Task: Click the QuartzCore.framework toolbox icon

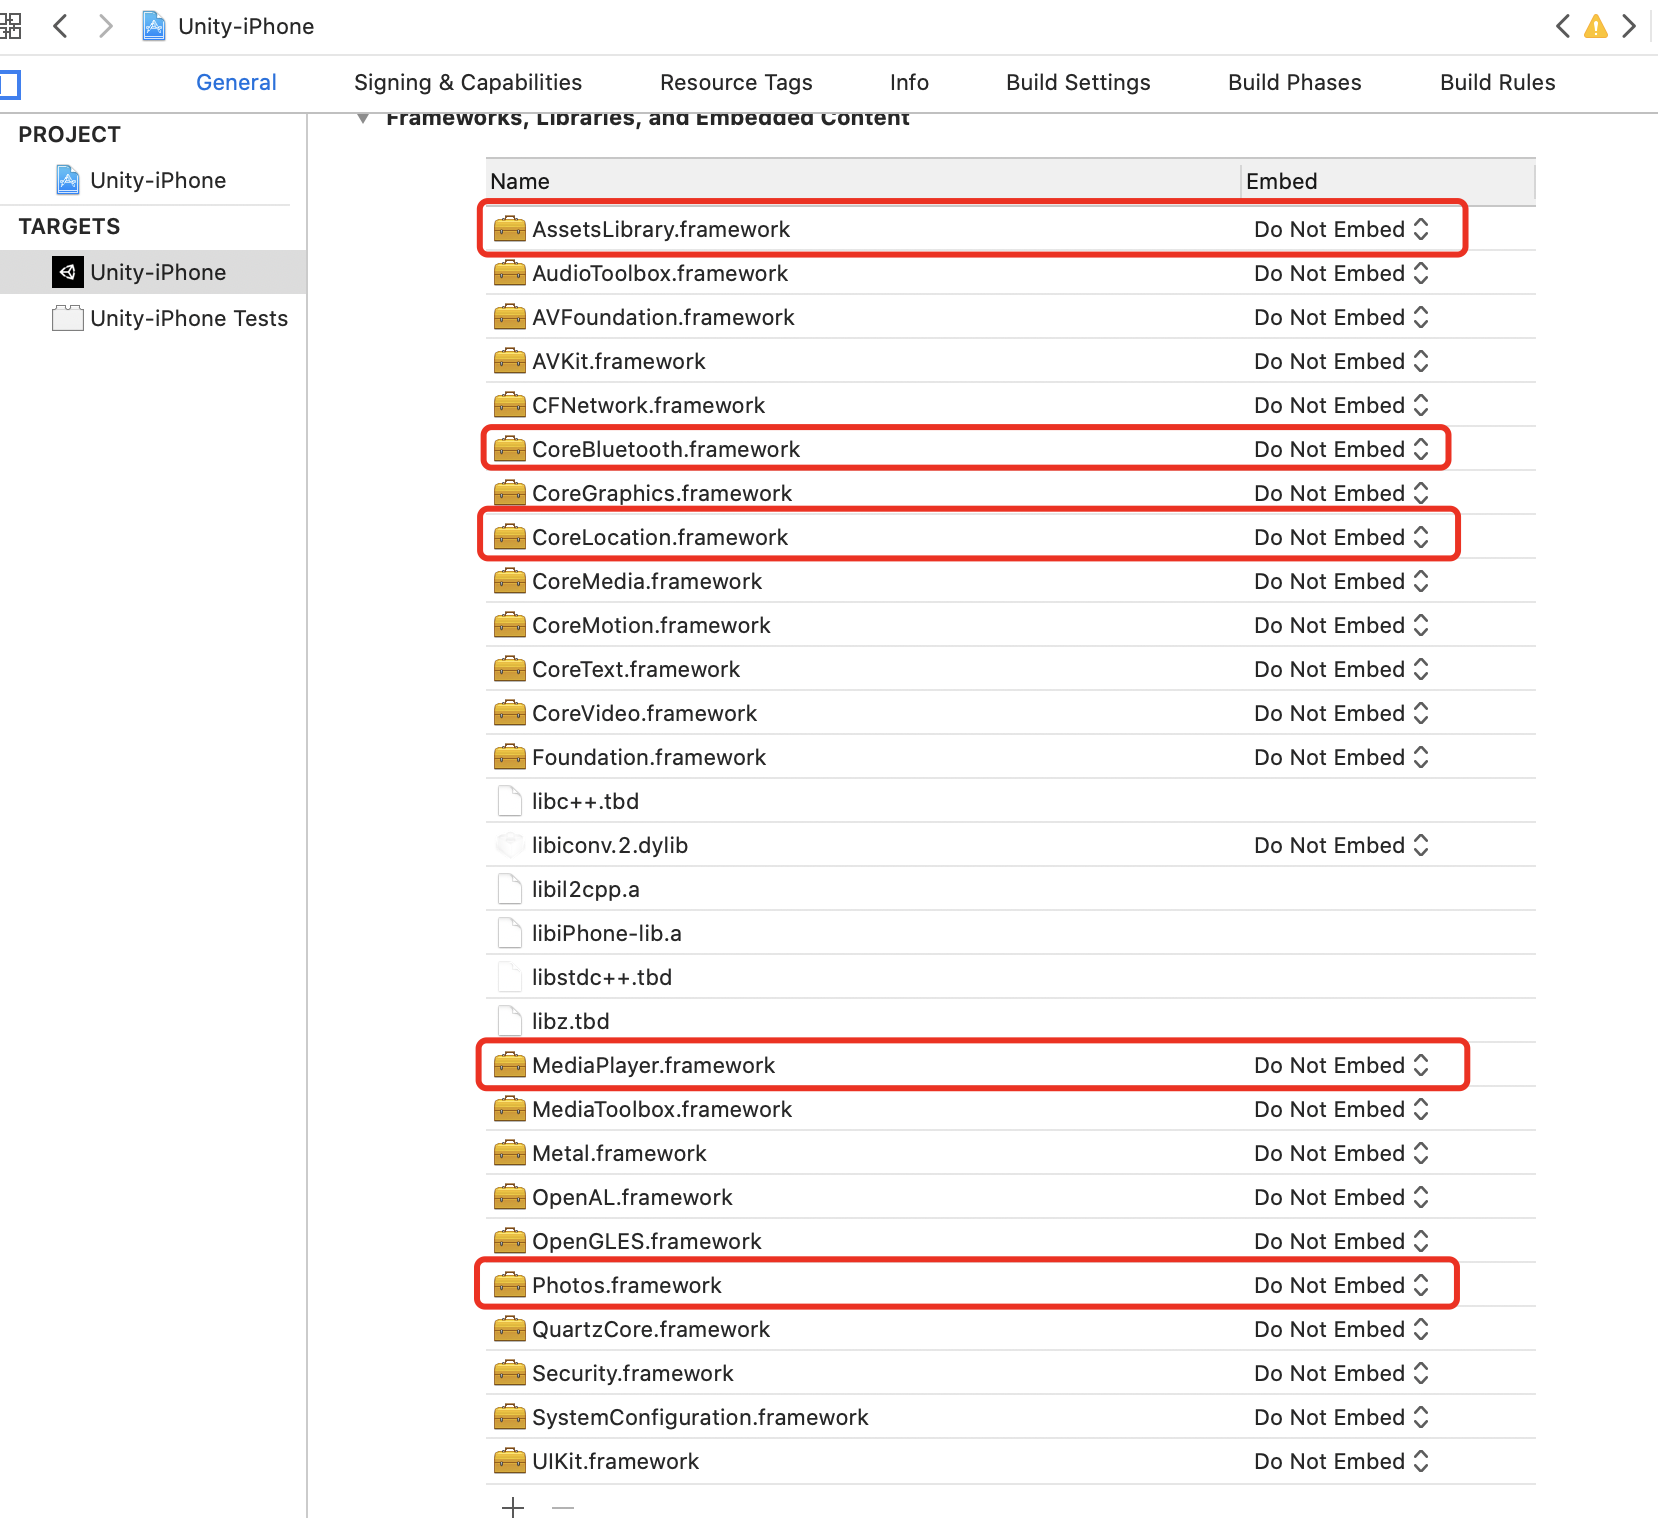Action: click(x=510, y=1328)
